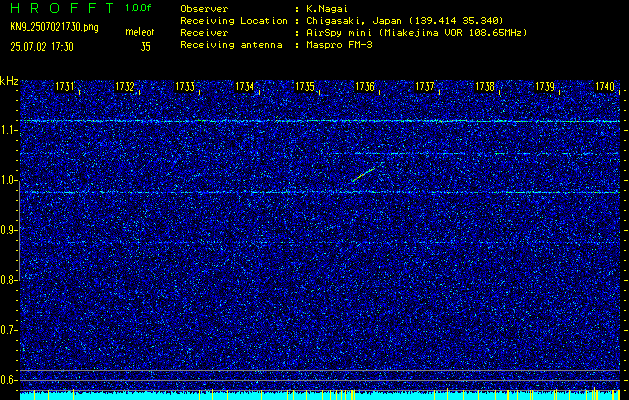Click the 1734 time marker

click(x=245, y=86)
